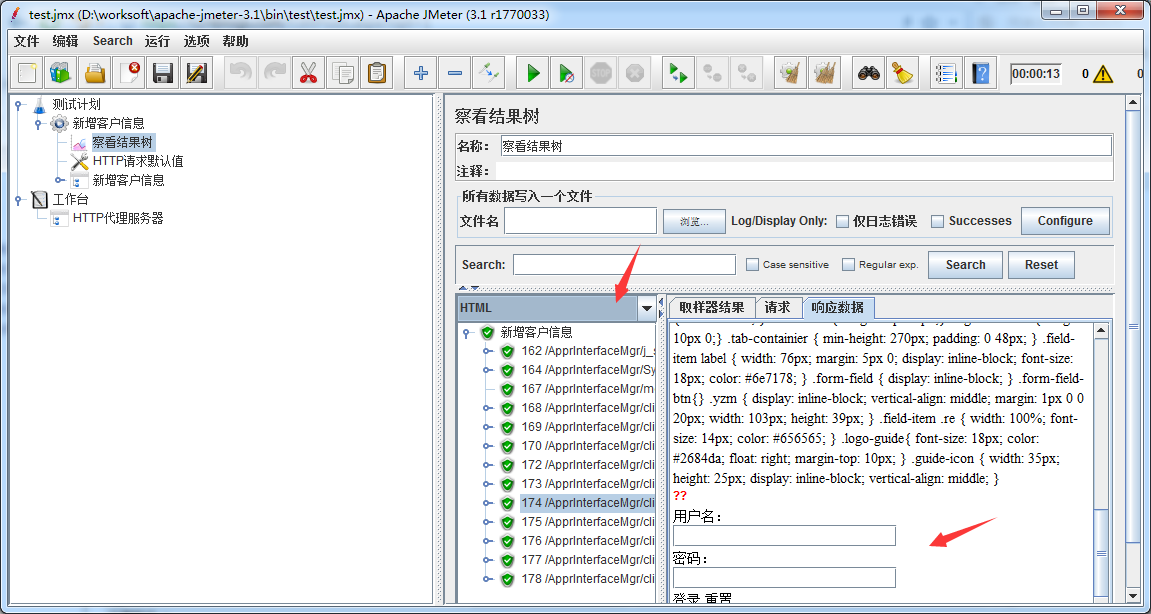Click the broom Reset Search icon
This screenshot has height=614, width=1151.
click(x=903, y=73)
